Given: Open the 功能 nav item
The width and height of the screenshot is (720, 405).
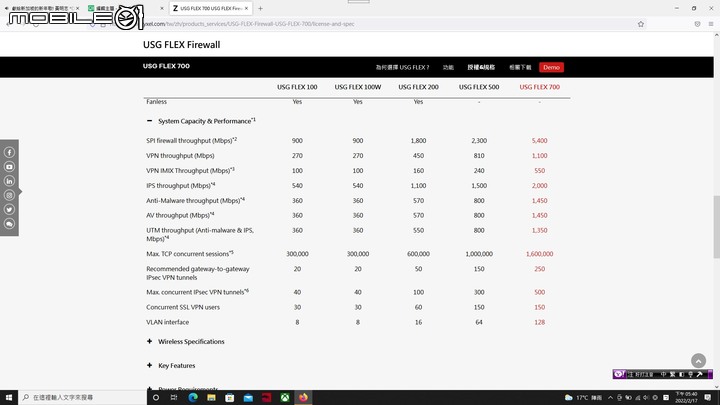Looking at the screenshot, I should (x=448, y=67).
